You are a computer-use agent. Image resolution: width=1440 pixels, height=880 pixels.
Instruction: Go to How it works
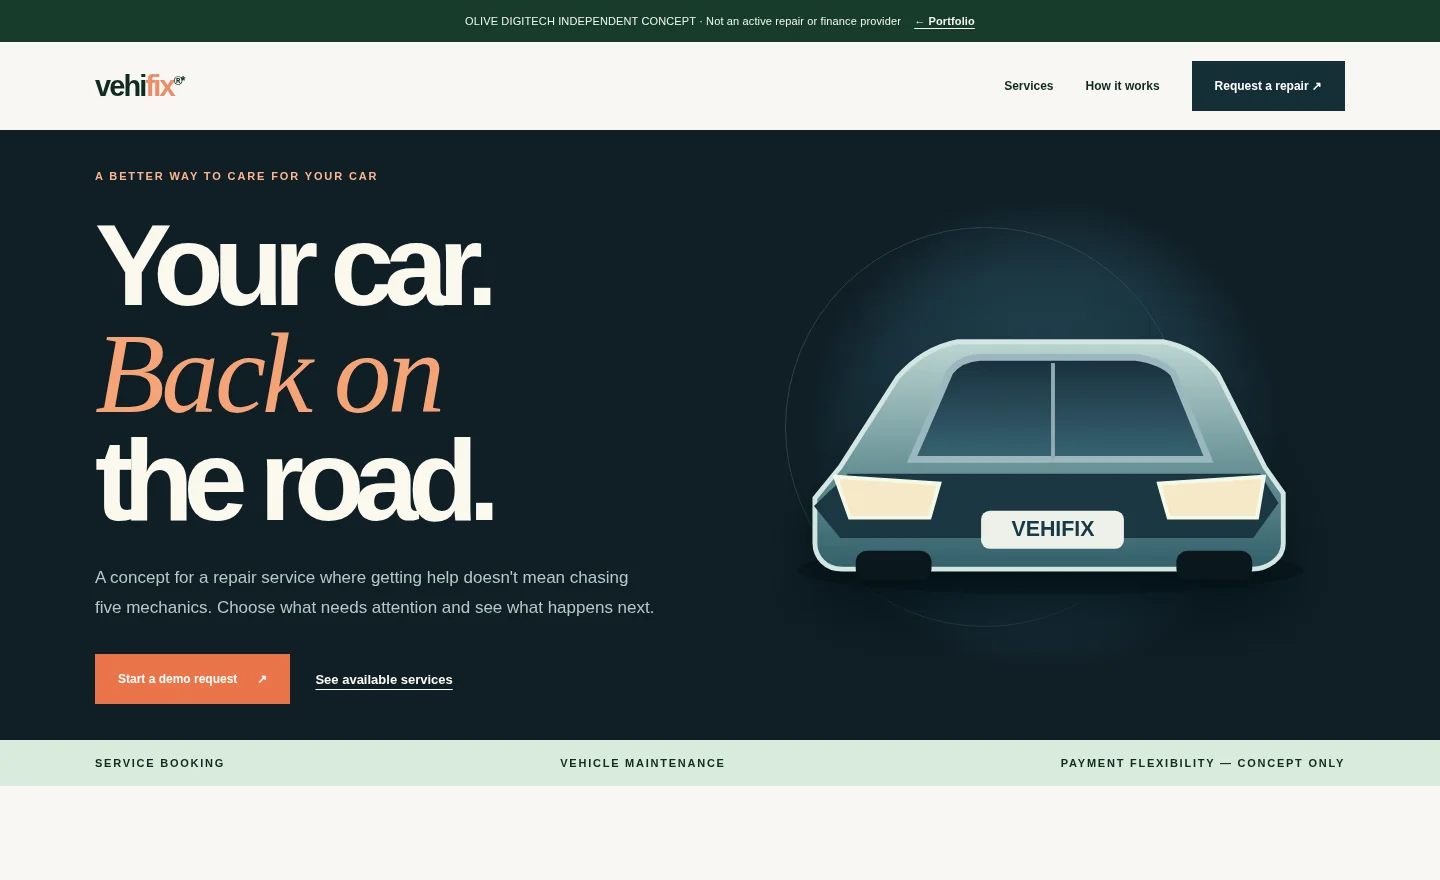(1122, 86)
